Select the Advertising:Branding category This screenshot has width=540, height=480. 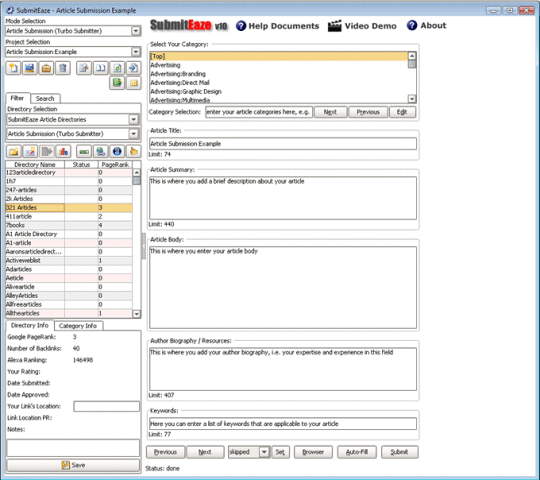pos(279,74)
